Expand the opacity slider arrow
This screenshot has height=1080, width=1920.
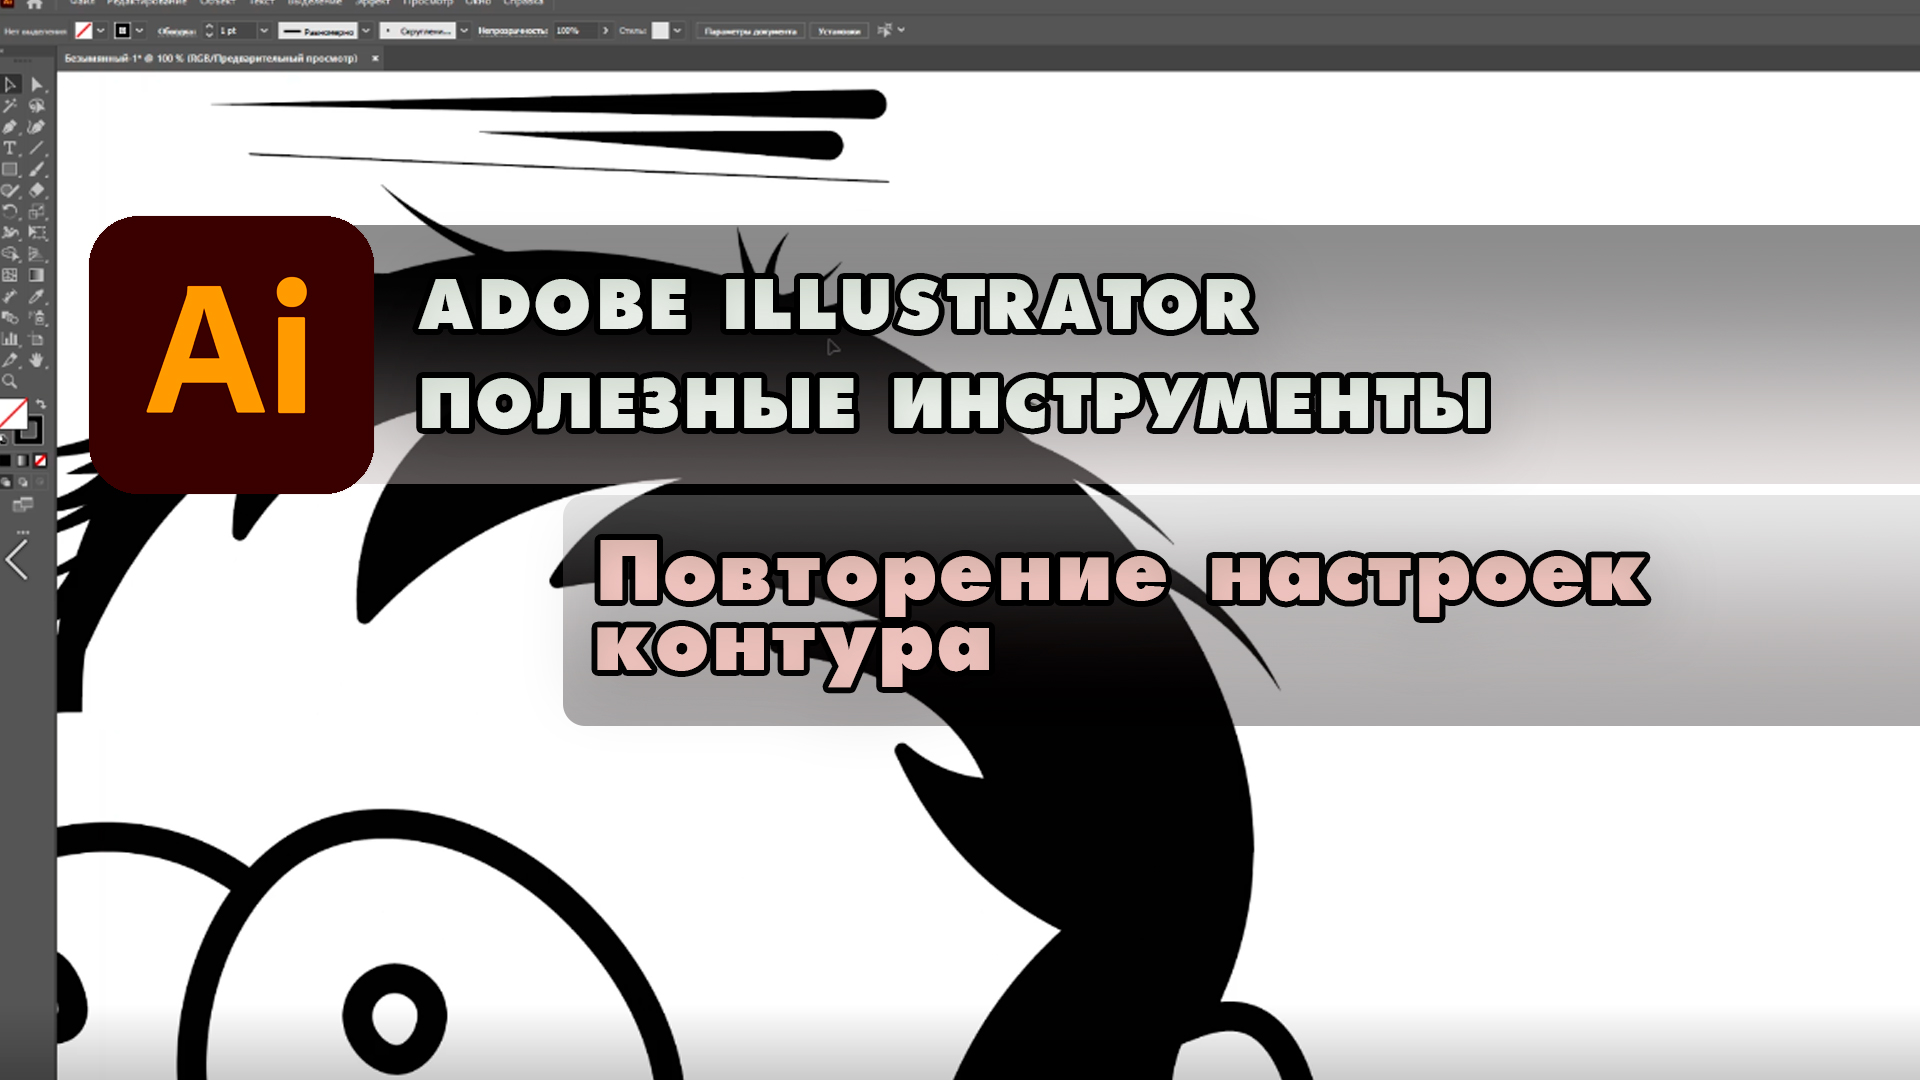(x=606, y=31)
